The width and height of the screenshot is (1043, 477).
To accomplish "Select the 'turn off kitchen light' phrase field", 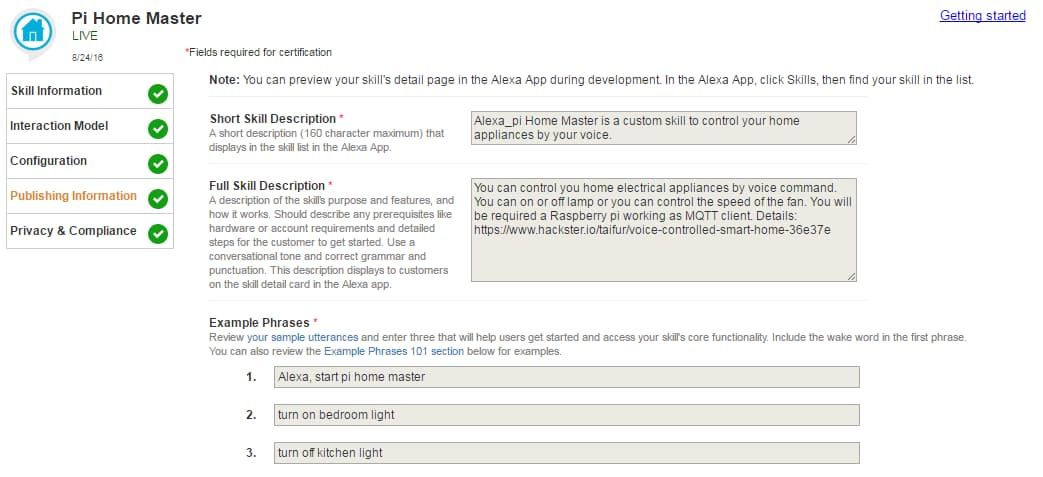I will [566, 453].
